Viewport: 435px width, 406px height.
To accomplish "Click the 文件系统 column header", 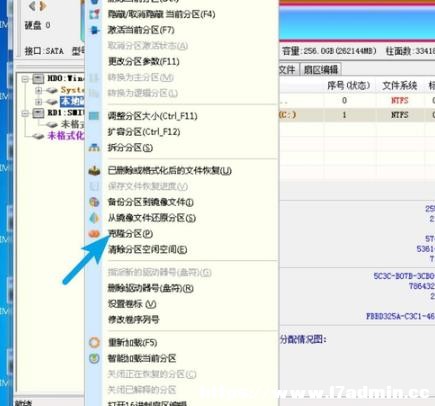I will pyautogui.click(x=400, y=86).
